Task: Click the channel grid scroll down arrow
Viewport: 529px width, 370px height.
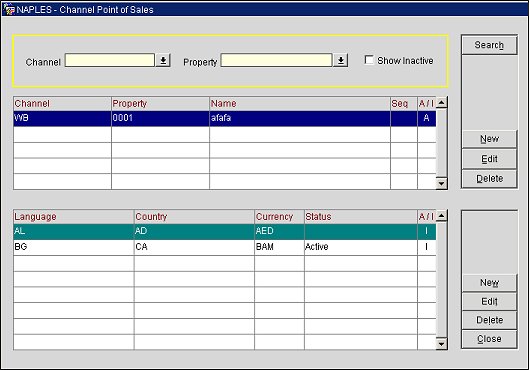Action: click(442, 183)
